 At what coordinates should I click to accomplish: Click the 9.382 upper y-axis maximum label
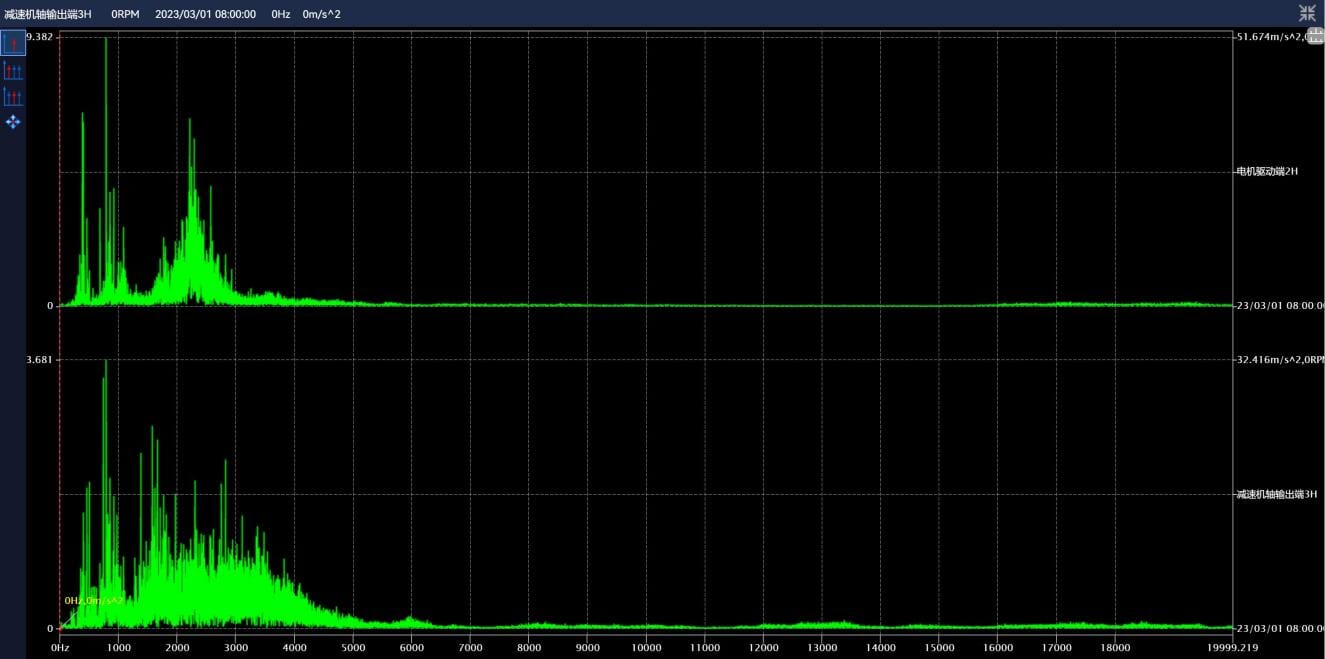(x=40, y=36)
